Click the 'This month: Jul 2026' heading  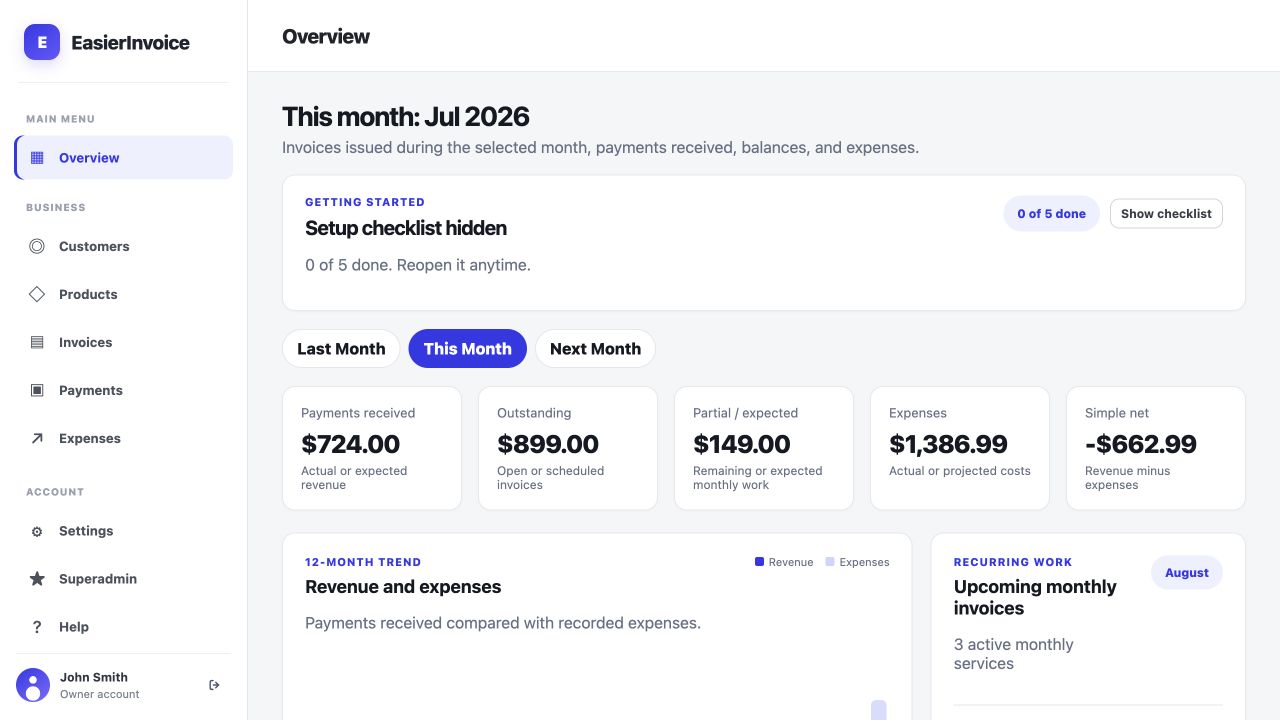(406, 117)
